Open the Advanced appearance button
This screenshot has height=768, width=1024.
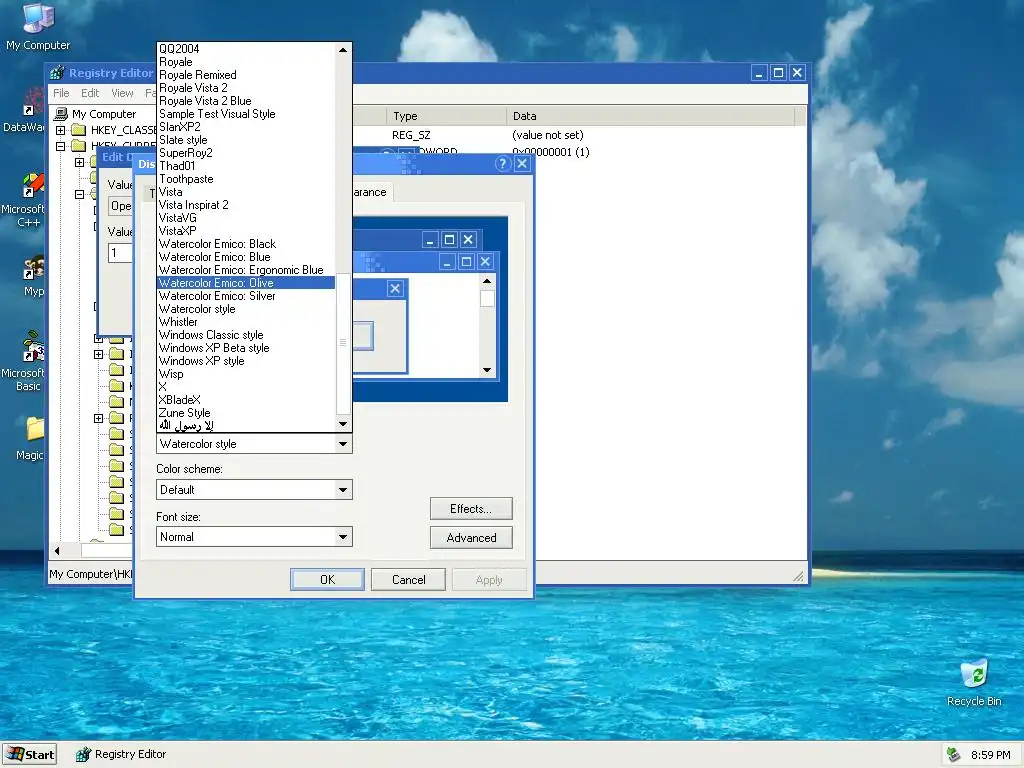471,537
